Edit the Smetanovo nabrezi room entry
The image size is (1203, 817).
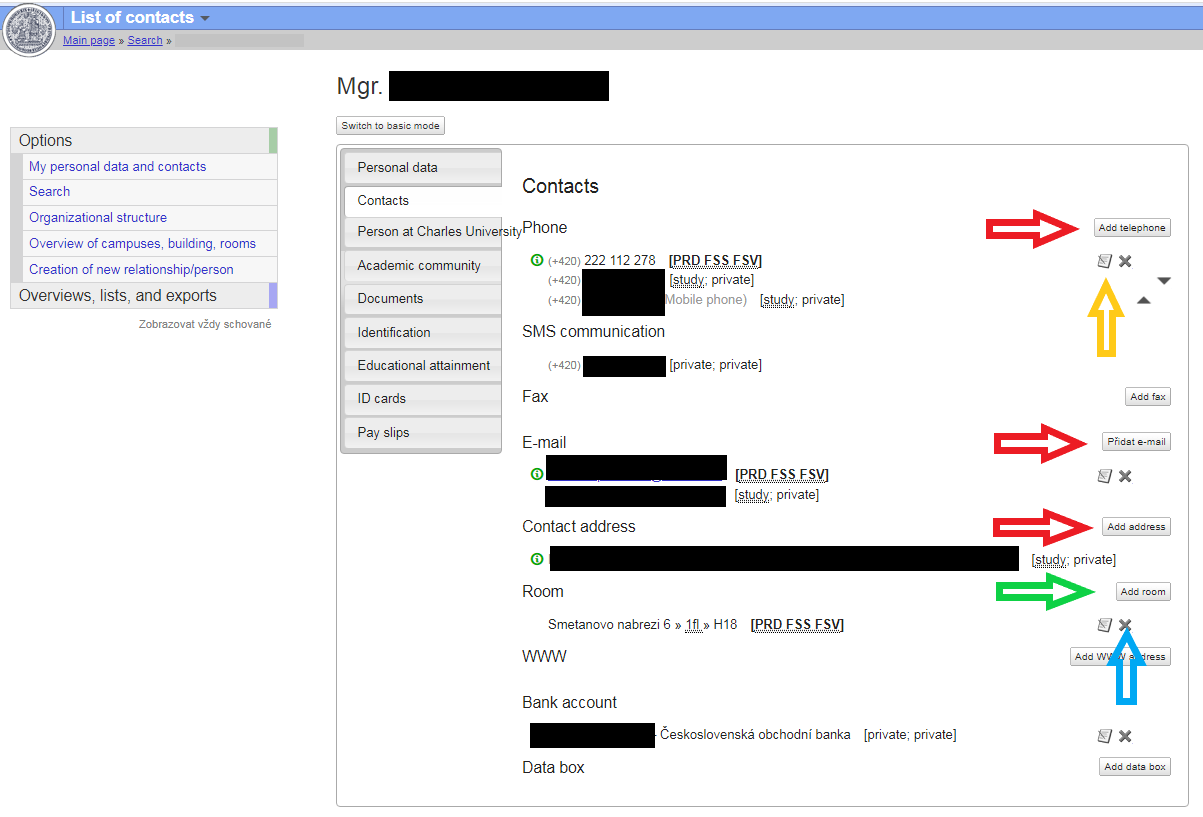pyautogui.click(x=1104, y=625)
